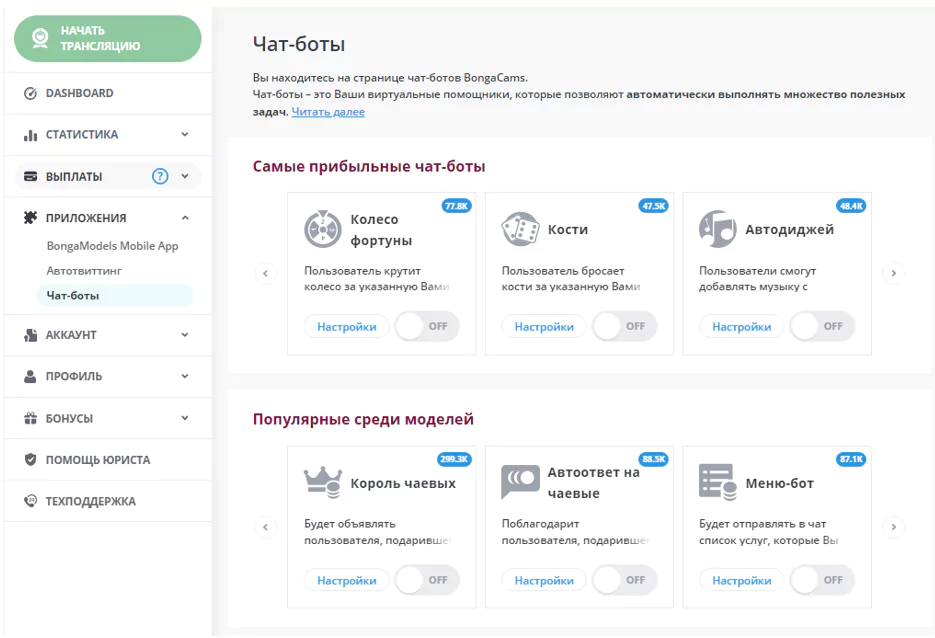Open Настройки for Колесо фортуны
Screen dimensions: 935x638
(346, 327)
